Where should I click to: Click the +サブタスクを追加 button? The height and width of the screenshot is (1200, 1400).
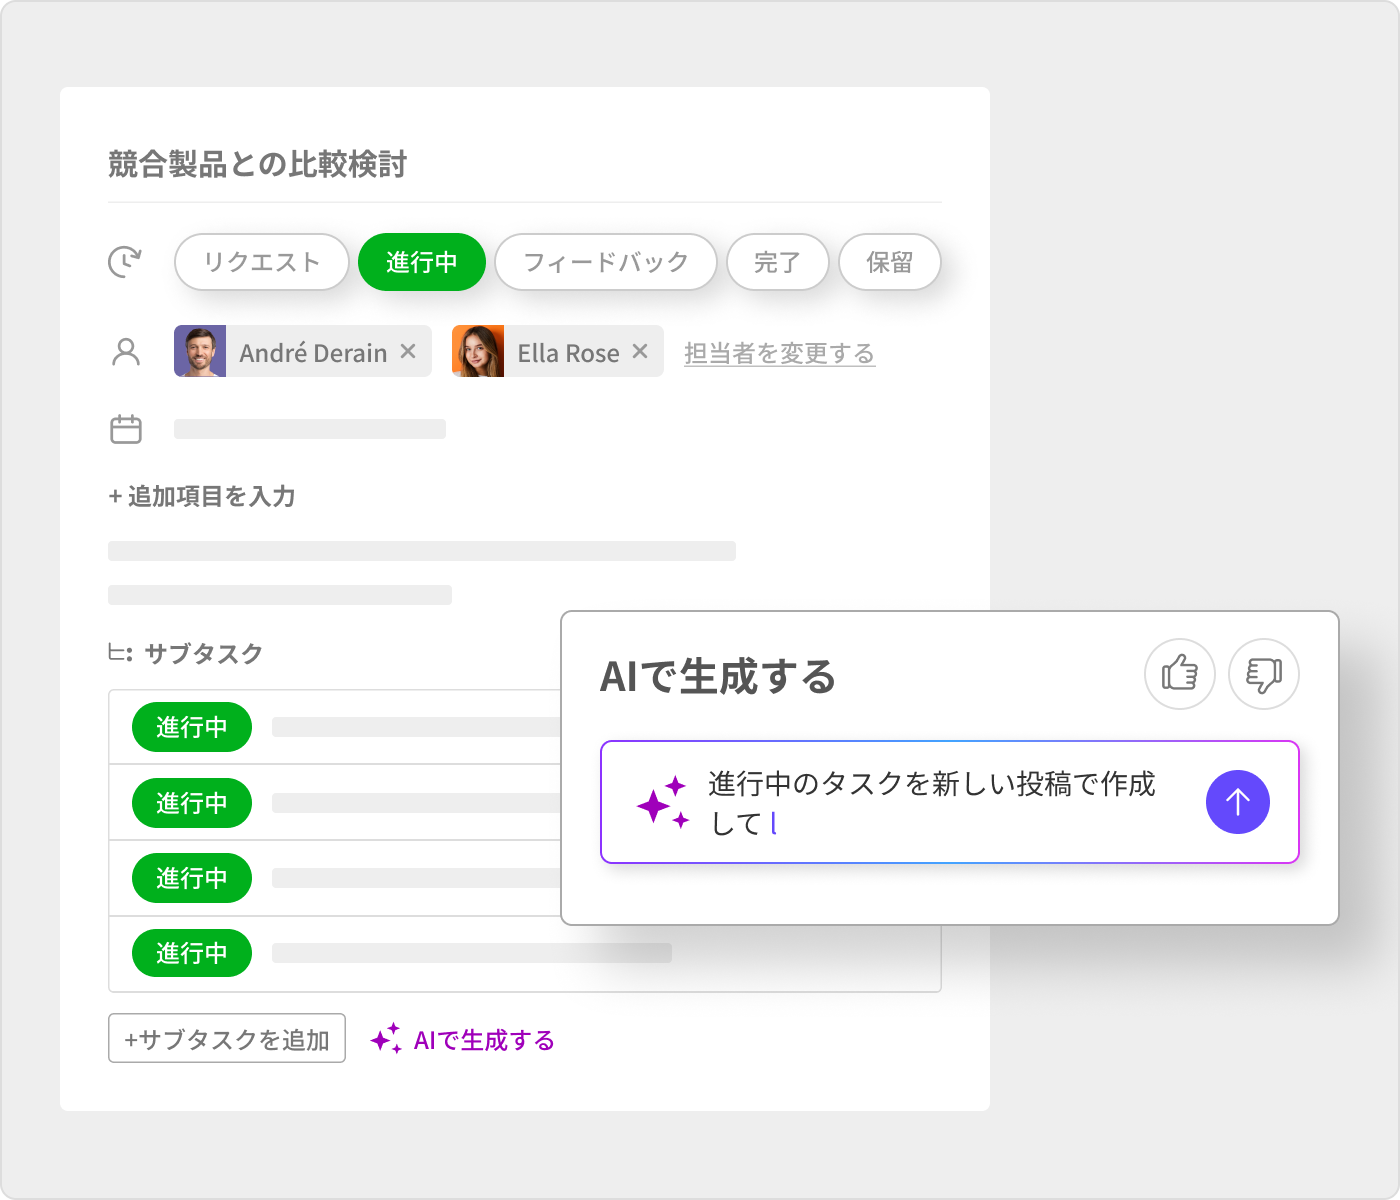point(226,1039)
